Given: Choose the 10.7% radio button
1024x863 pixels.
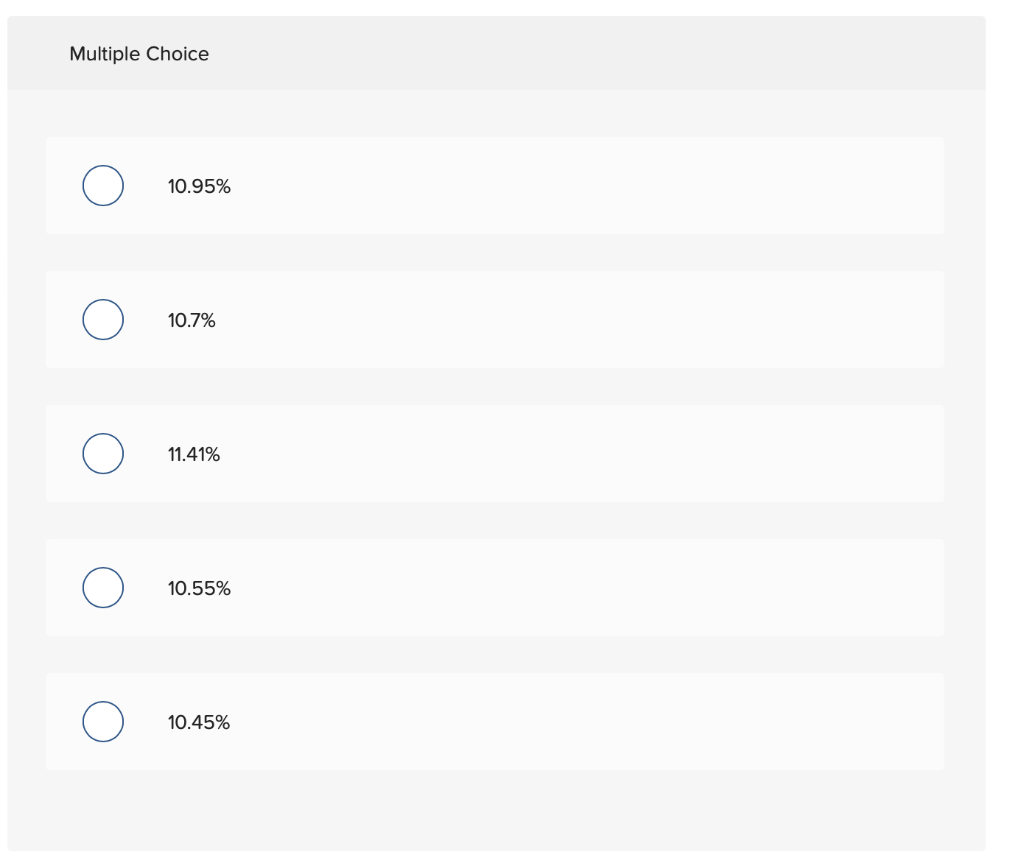Looking at the screenshot, I should (103, 320).
